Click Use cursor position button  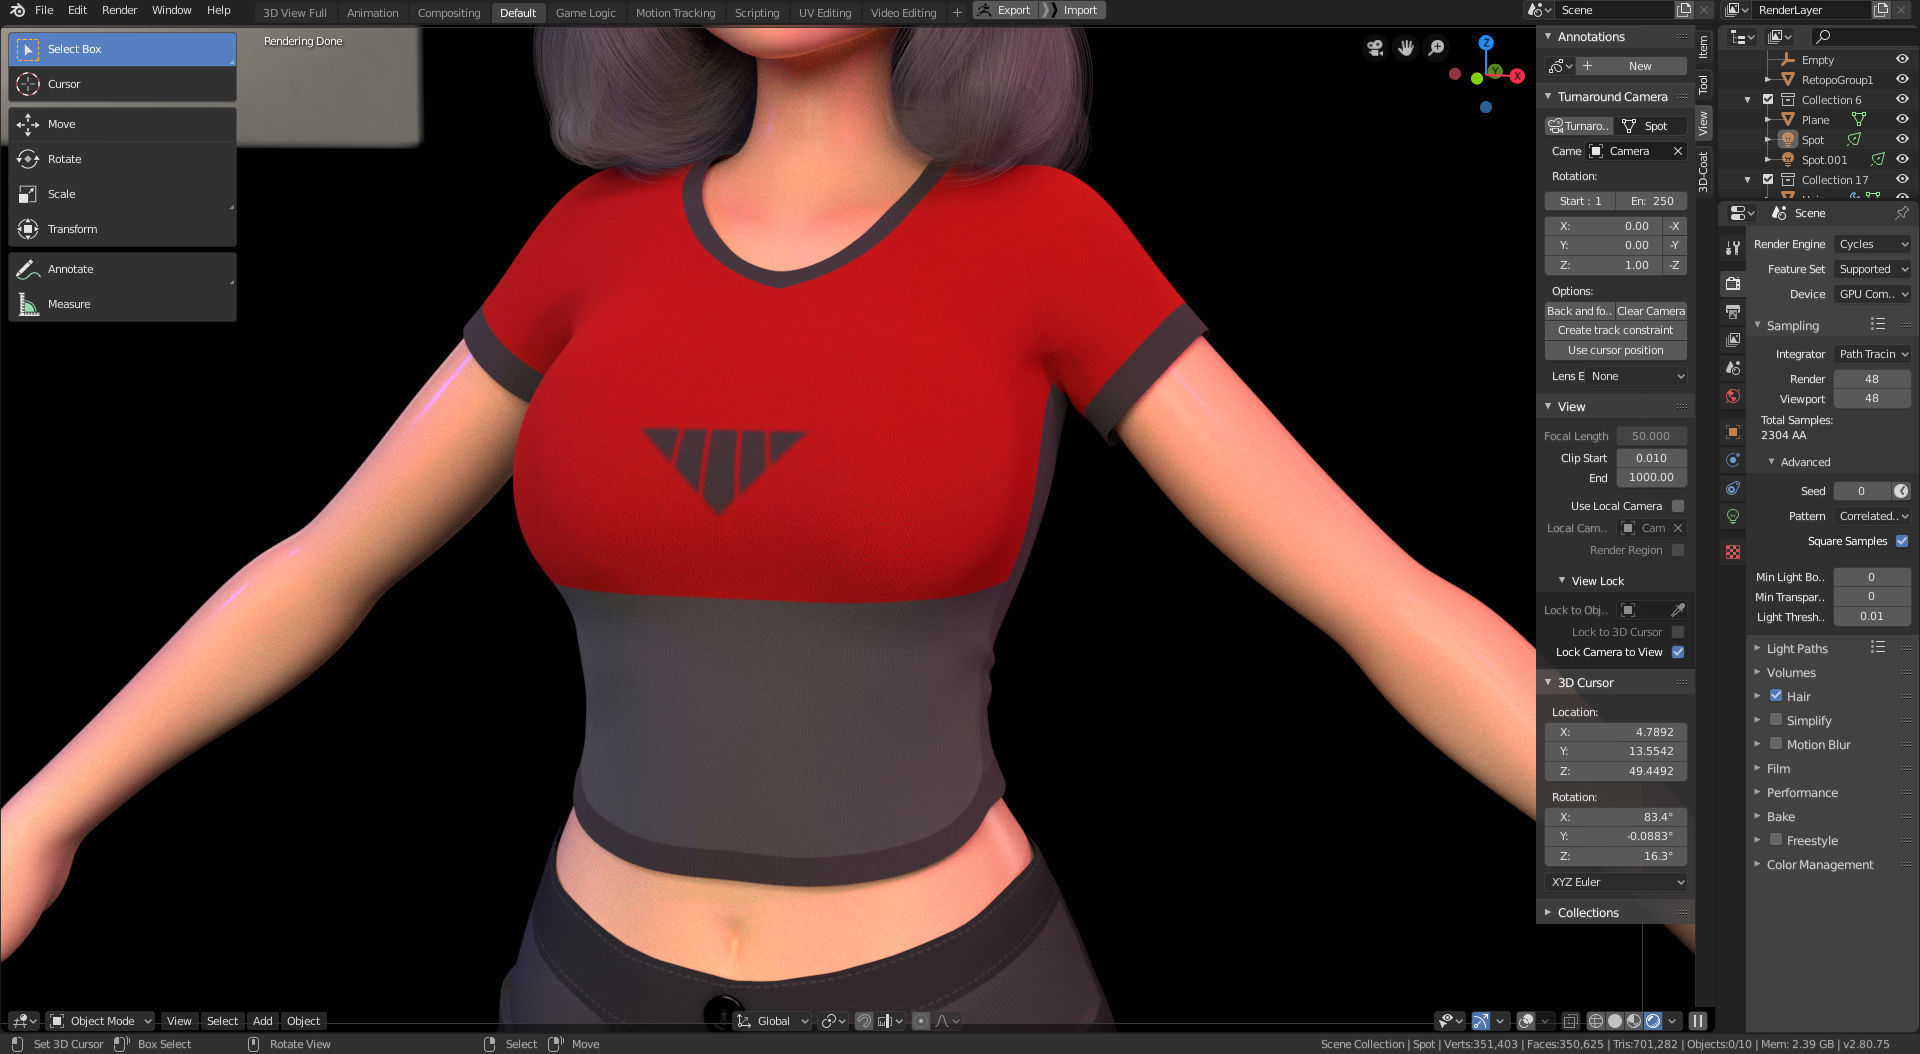[x=1615, y=350]
